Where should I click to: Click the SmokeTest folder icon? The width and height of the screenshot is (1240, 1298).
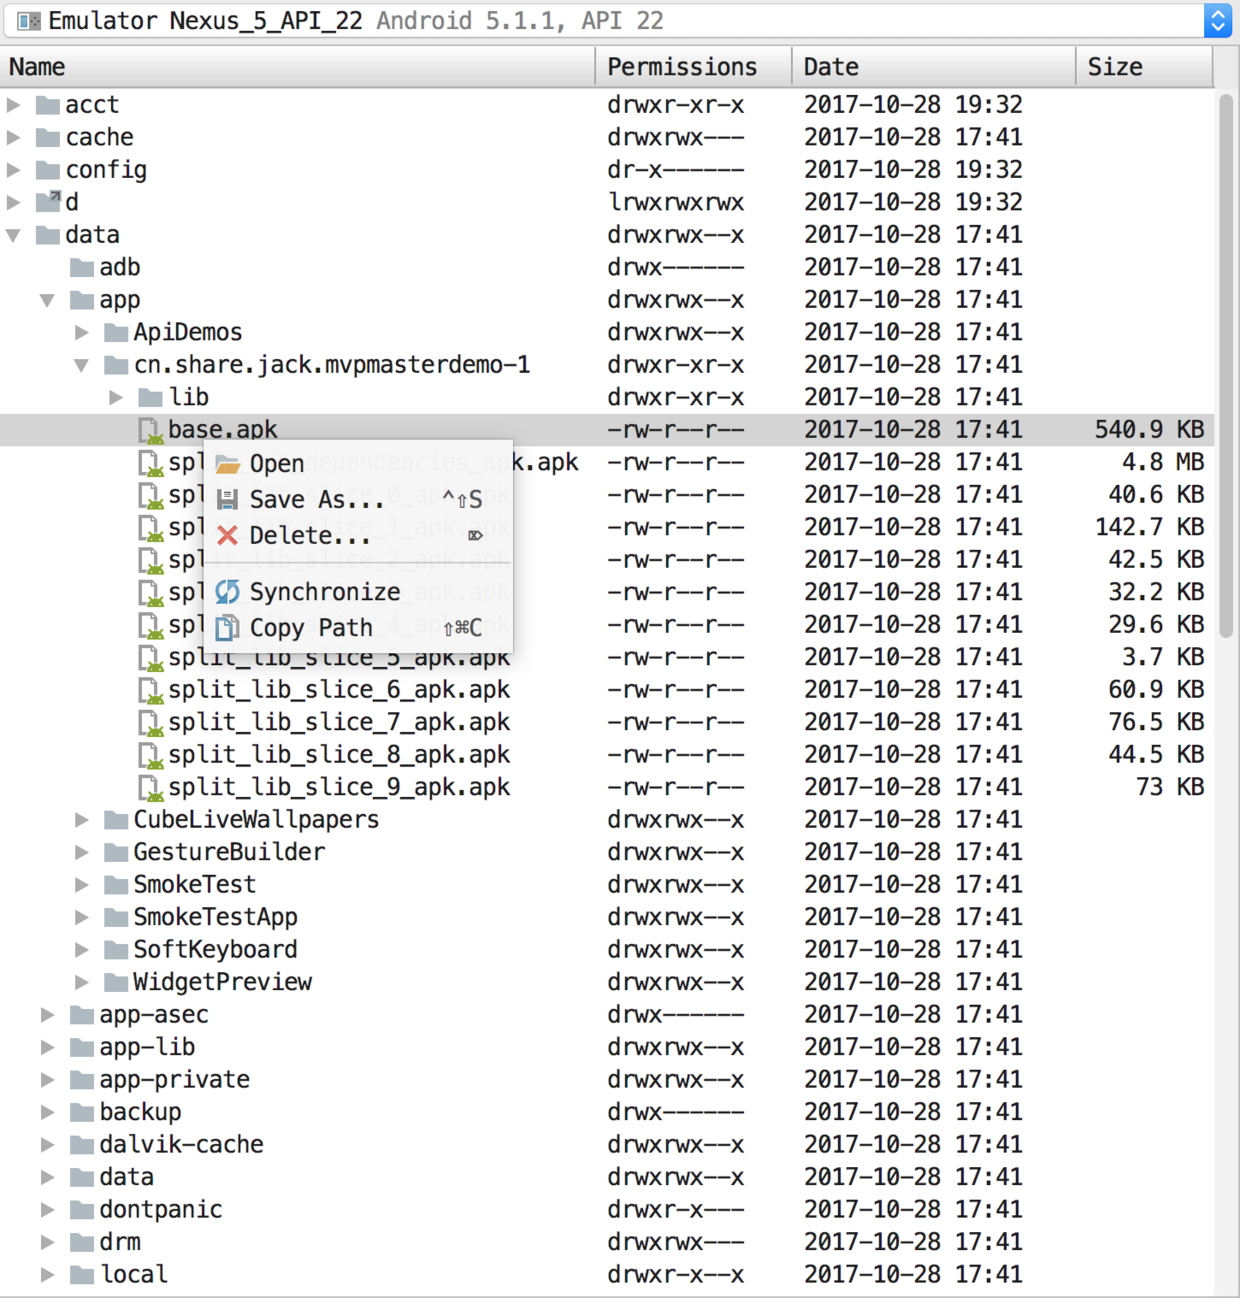pyautogui.click(x=116, y=885)
